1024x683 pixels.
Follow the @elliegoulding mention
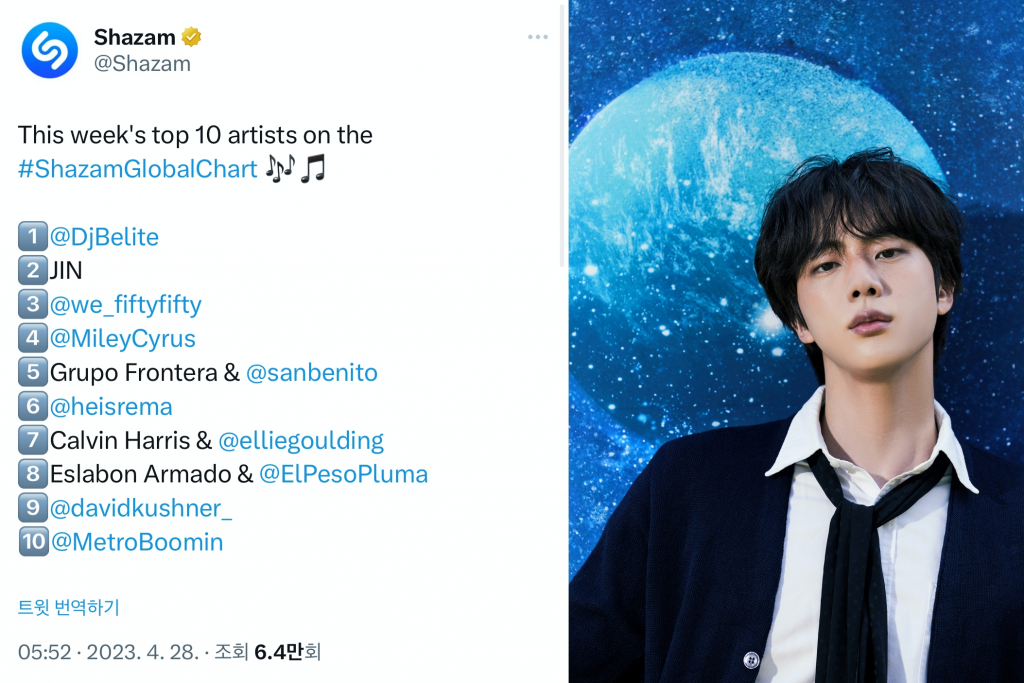(x=301, y=441)
